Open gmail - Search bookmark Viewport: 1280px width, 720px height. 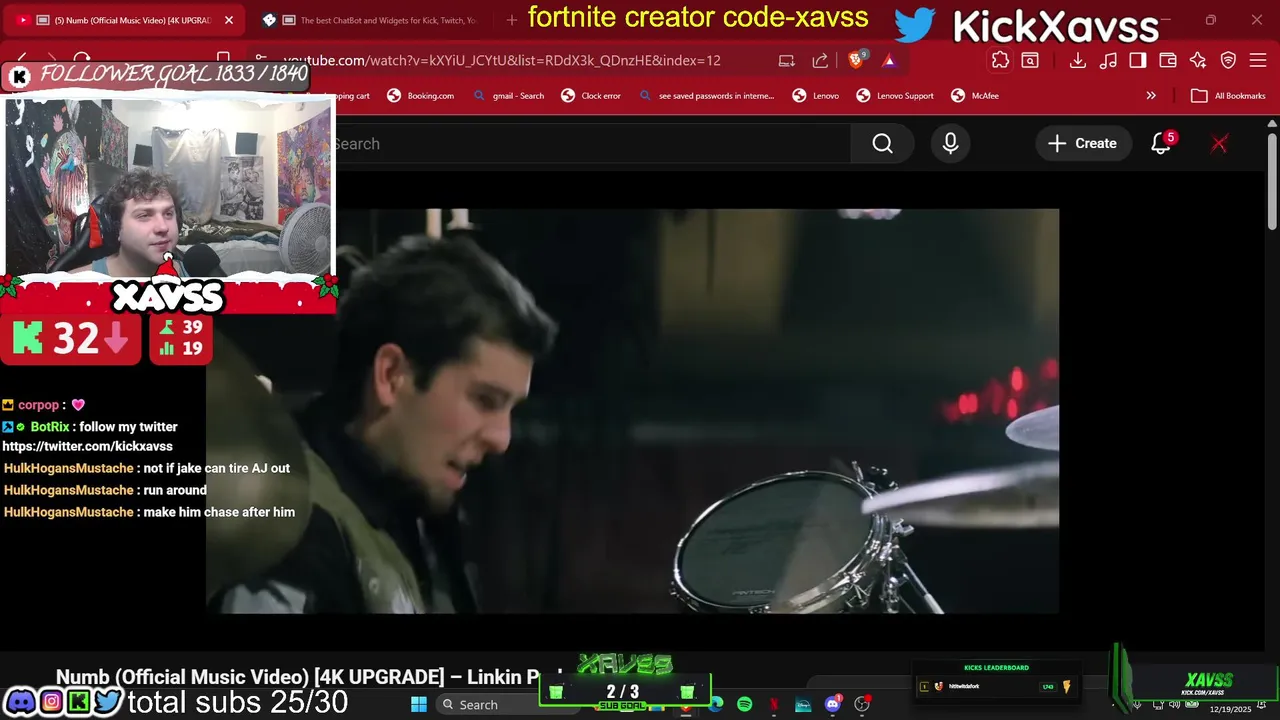pyautogui.click(x=508, y=96)
